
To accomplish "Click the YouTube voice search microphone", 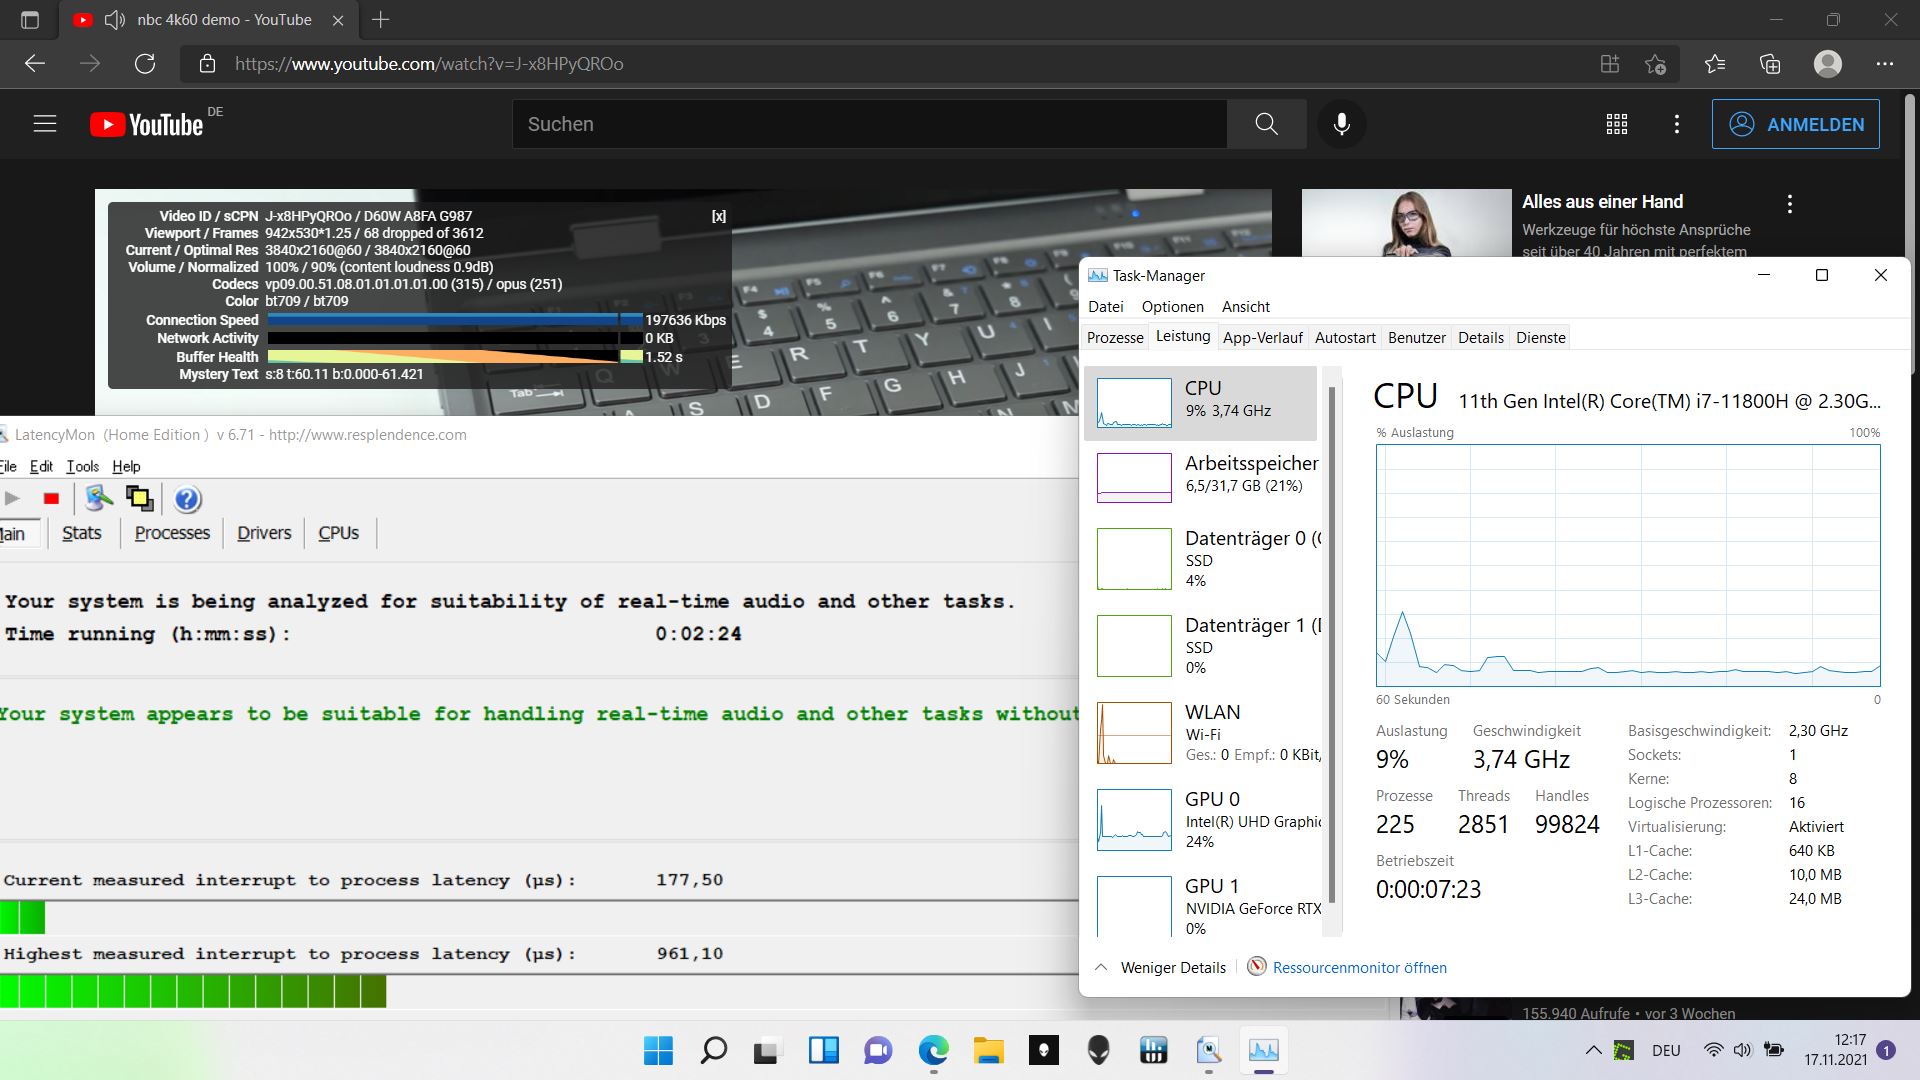I will tap(1341, 124).
